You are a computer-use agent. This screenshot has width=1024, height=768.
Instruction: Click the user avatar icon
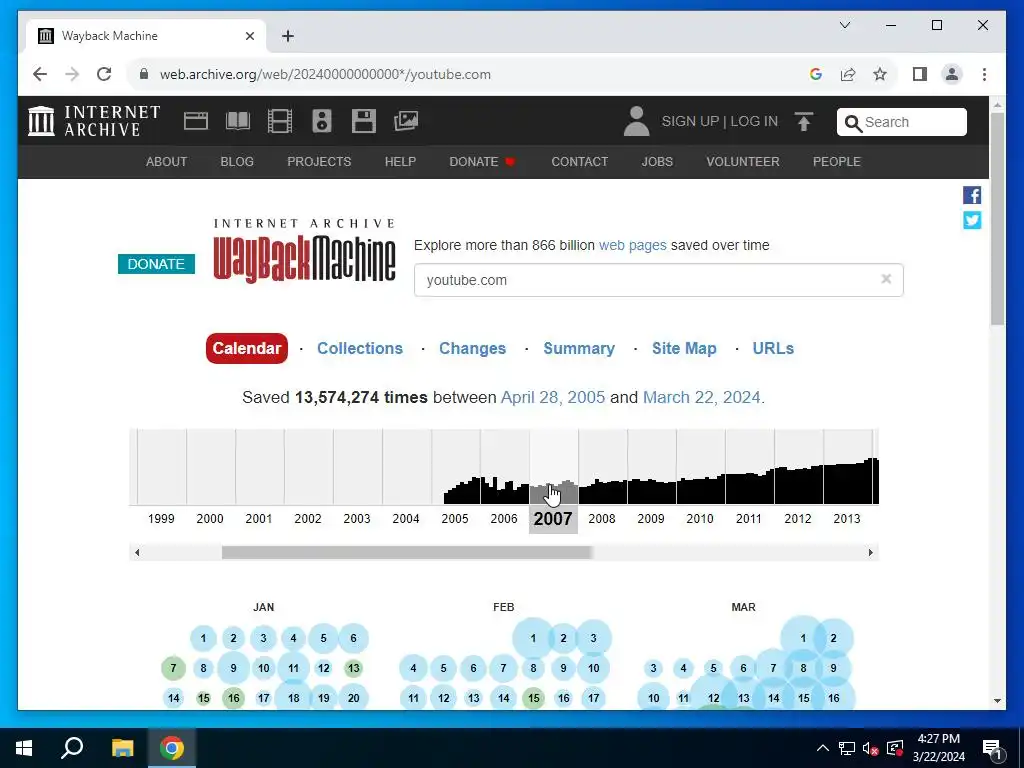coord(636,121)
